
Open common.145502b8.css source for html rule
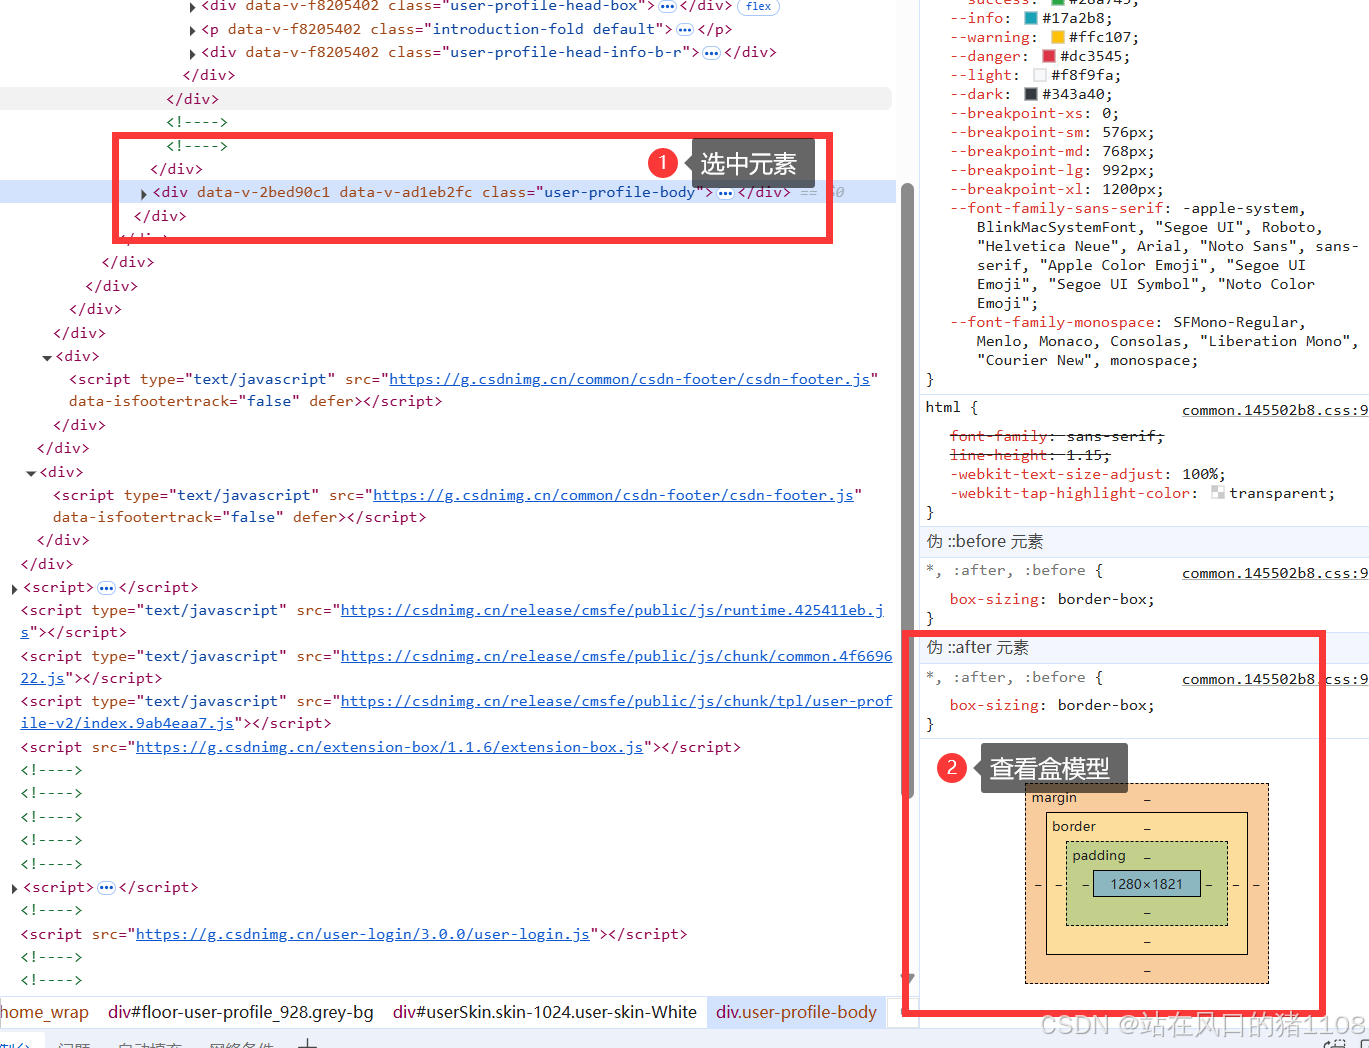1274,410
